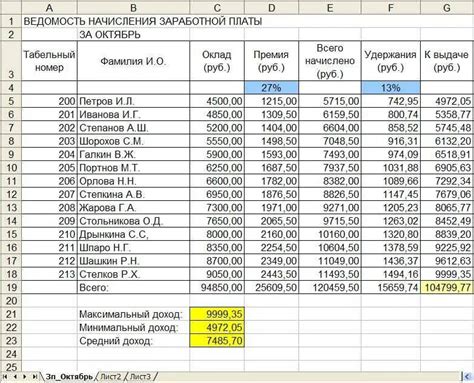Select the ЗА ОКТЯБРЬ cell
The height and width of the screenshot is (383, 474).
pyautogui.click(x=133, y=35)
